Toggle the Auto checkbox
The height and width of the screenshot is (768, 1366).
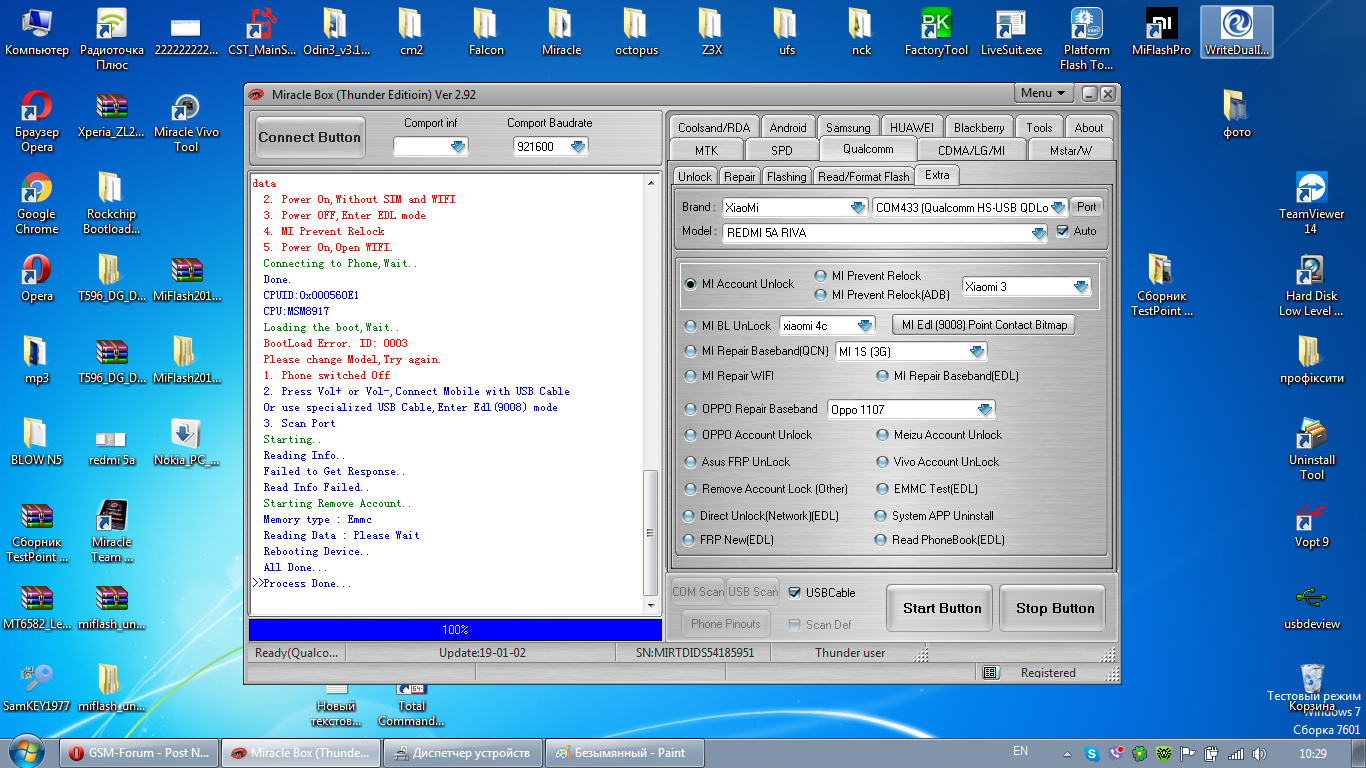(x=1063, y=231)
